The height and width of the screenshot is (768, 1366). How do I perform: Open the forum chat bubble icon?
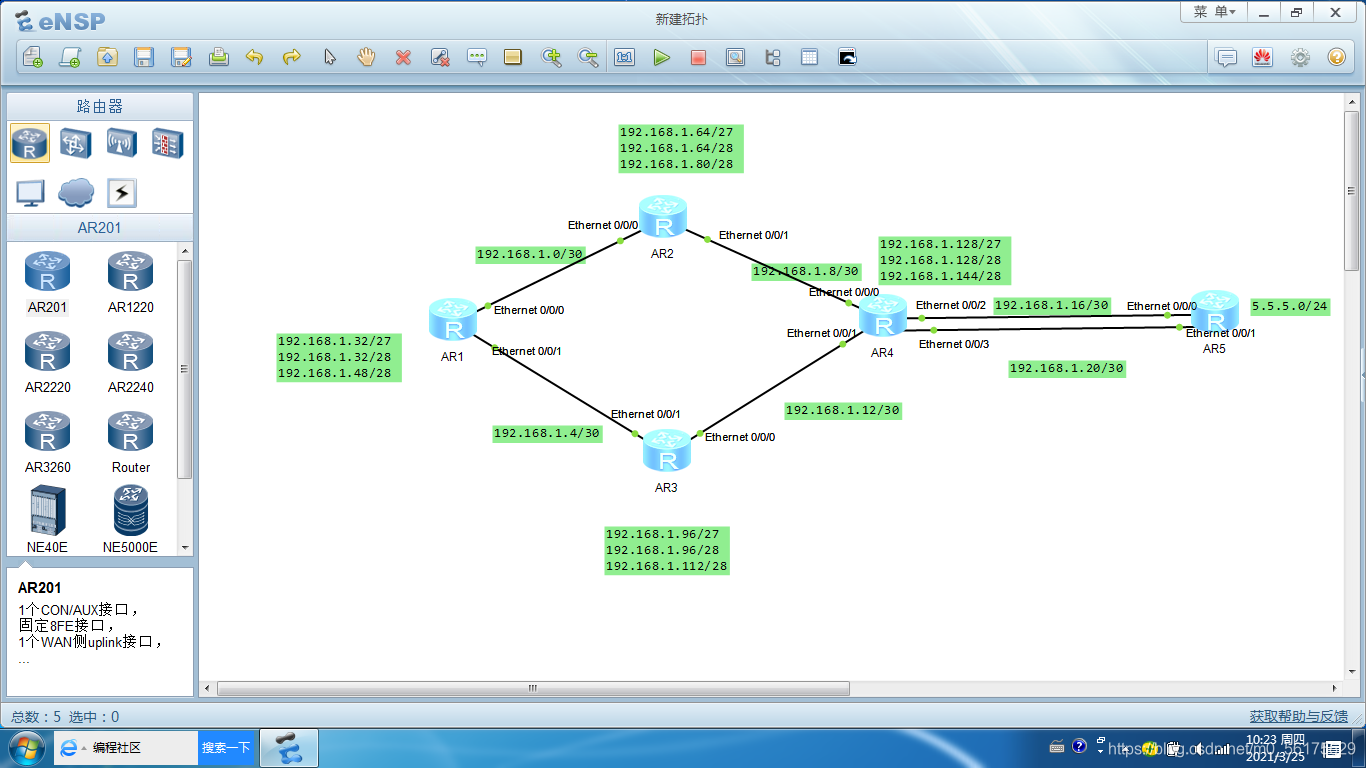1226,57
